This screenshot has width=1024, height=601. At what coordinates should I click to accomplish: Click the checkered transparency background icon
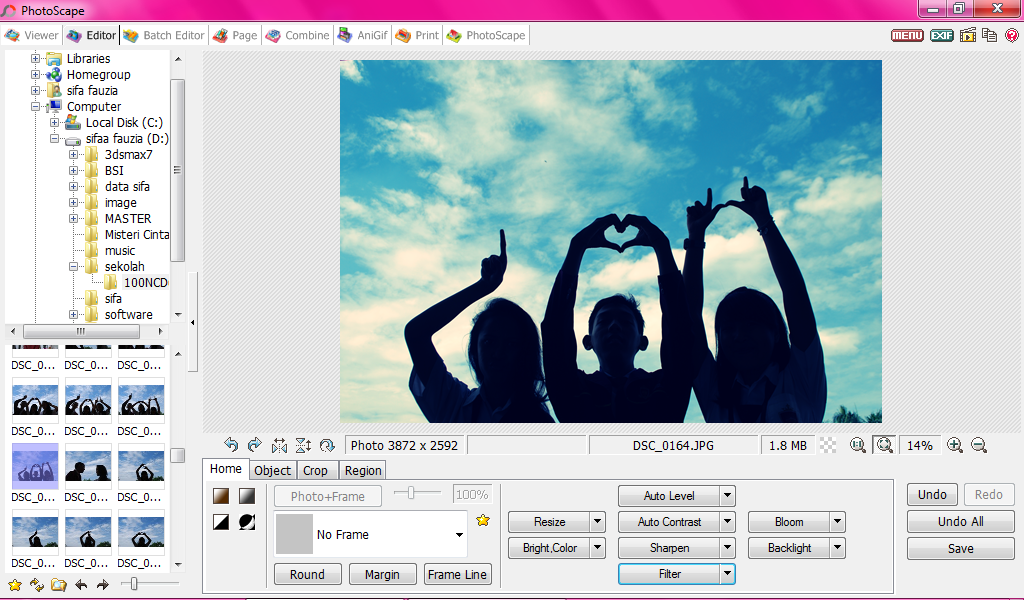pos(828,446)
